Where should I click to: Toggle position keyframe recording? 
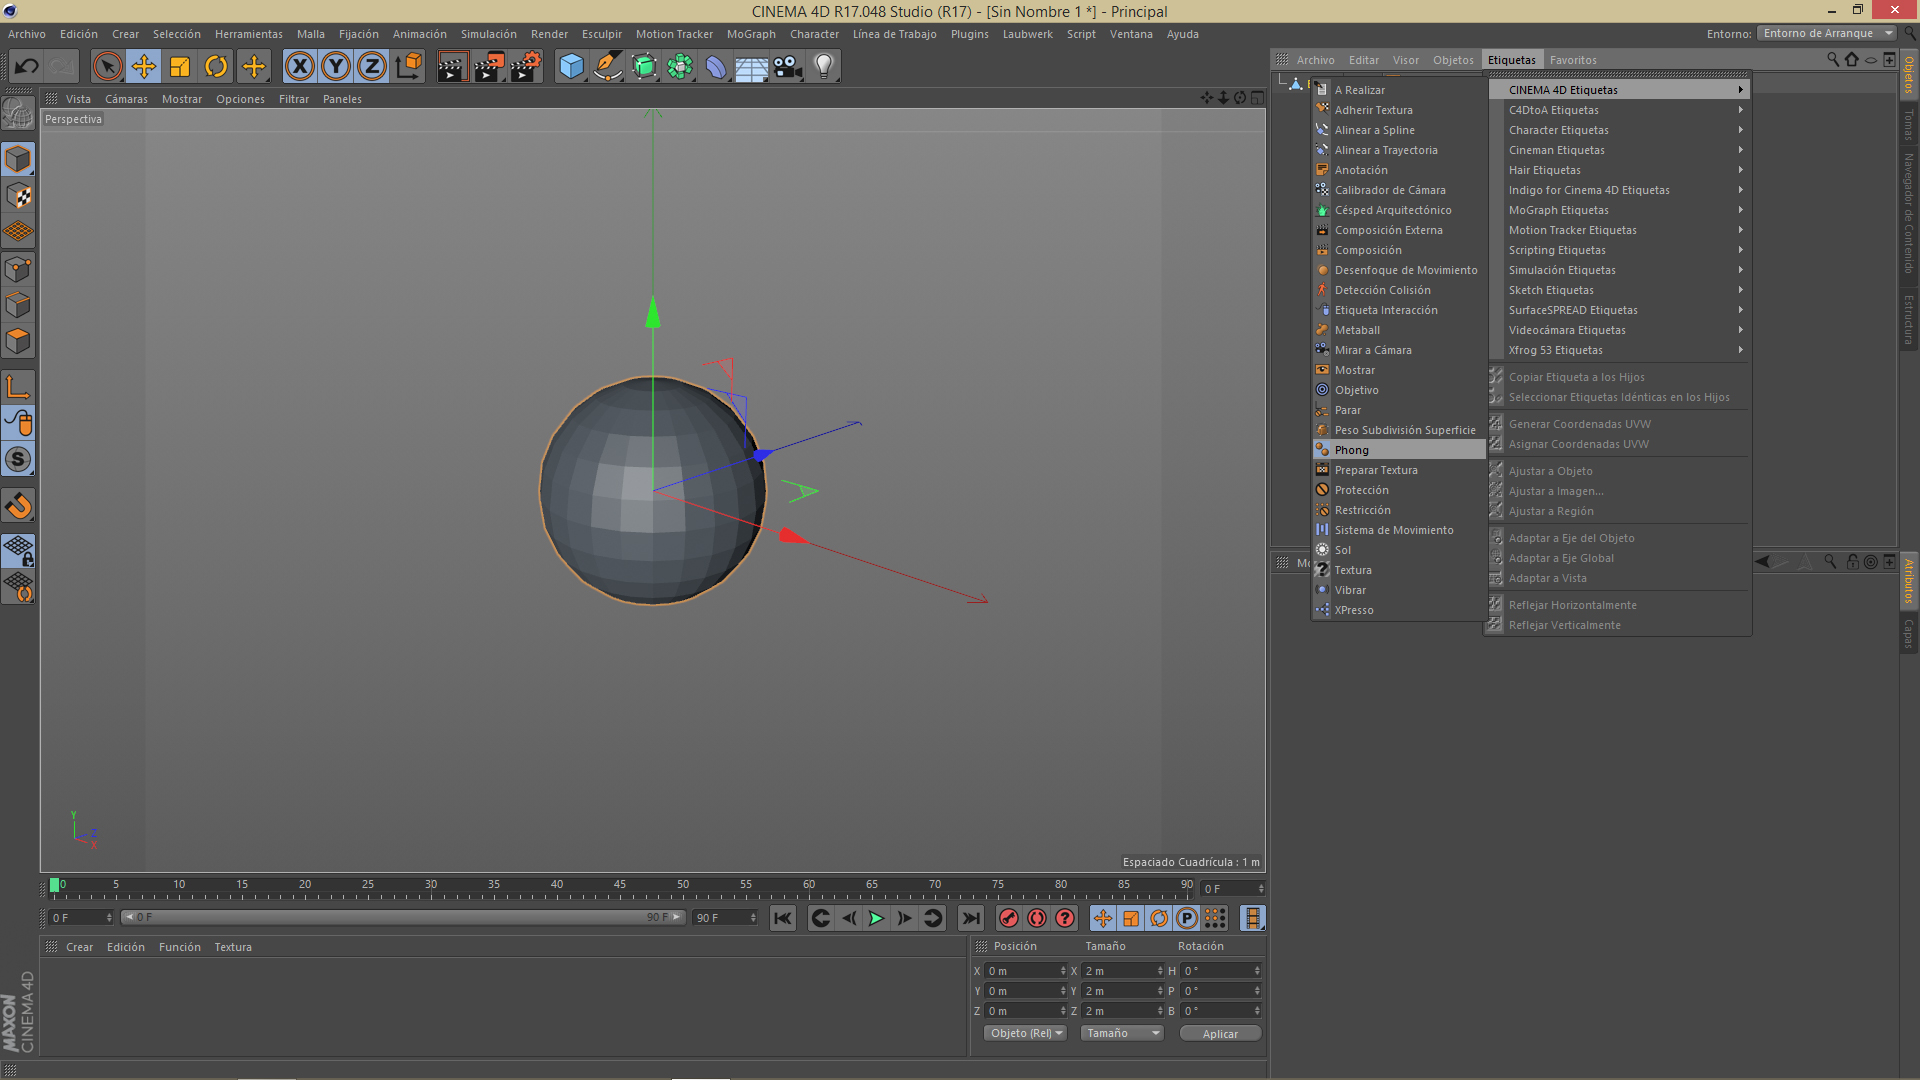pos(1102,918)
